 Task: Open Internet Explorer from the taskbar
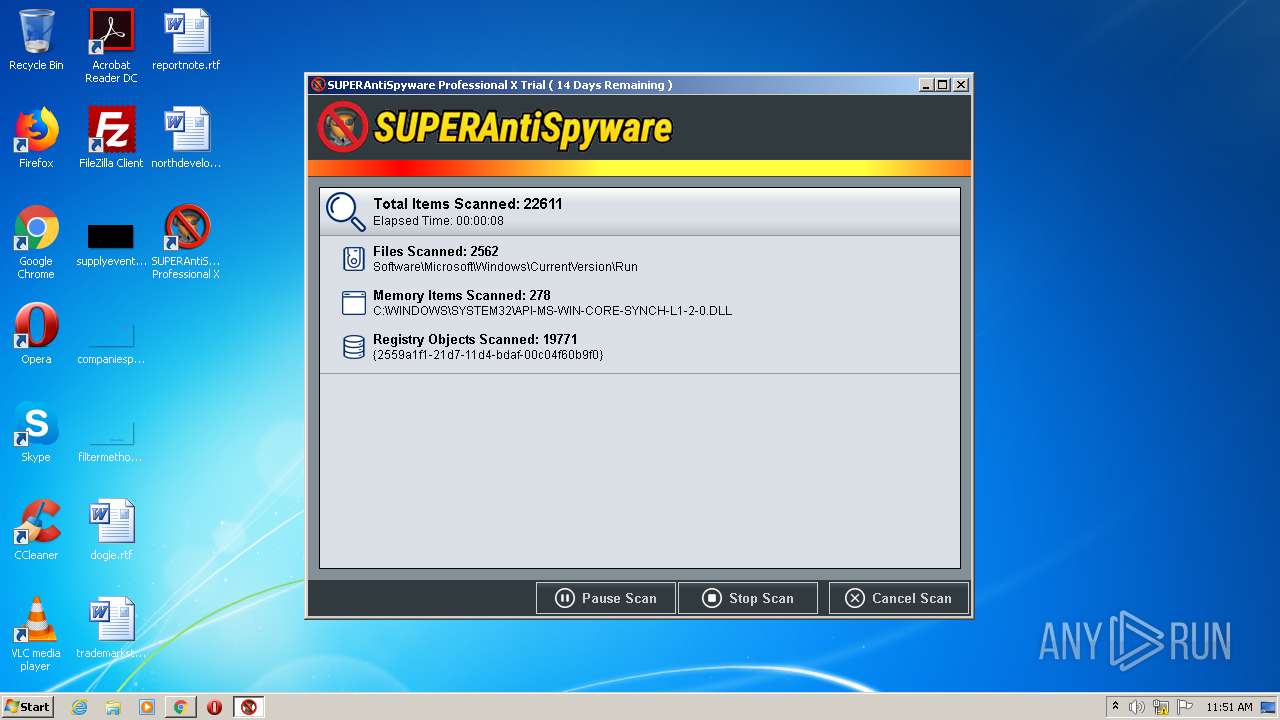(79, 707)
